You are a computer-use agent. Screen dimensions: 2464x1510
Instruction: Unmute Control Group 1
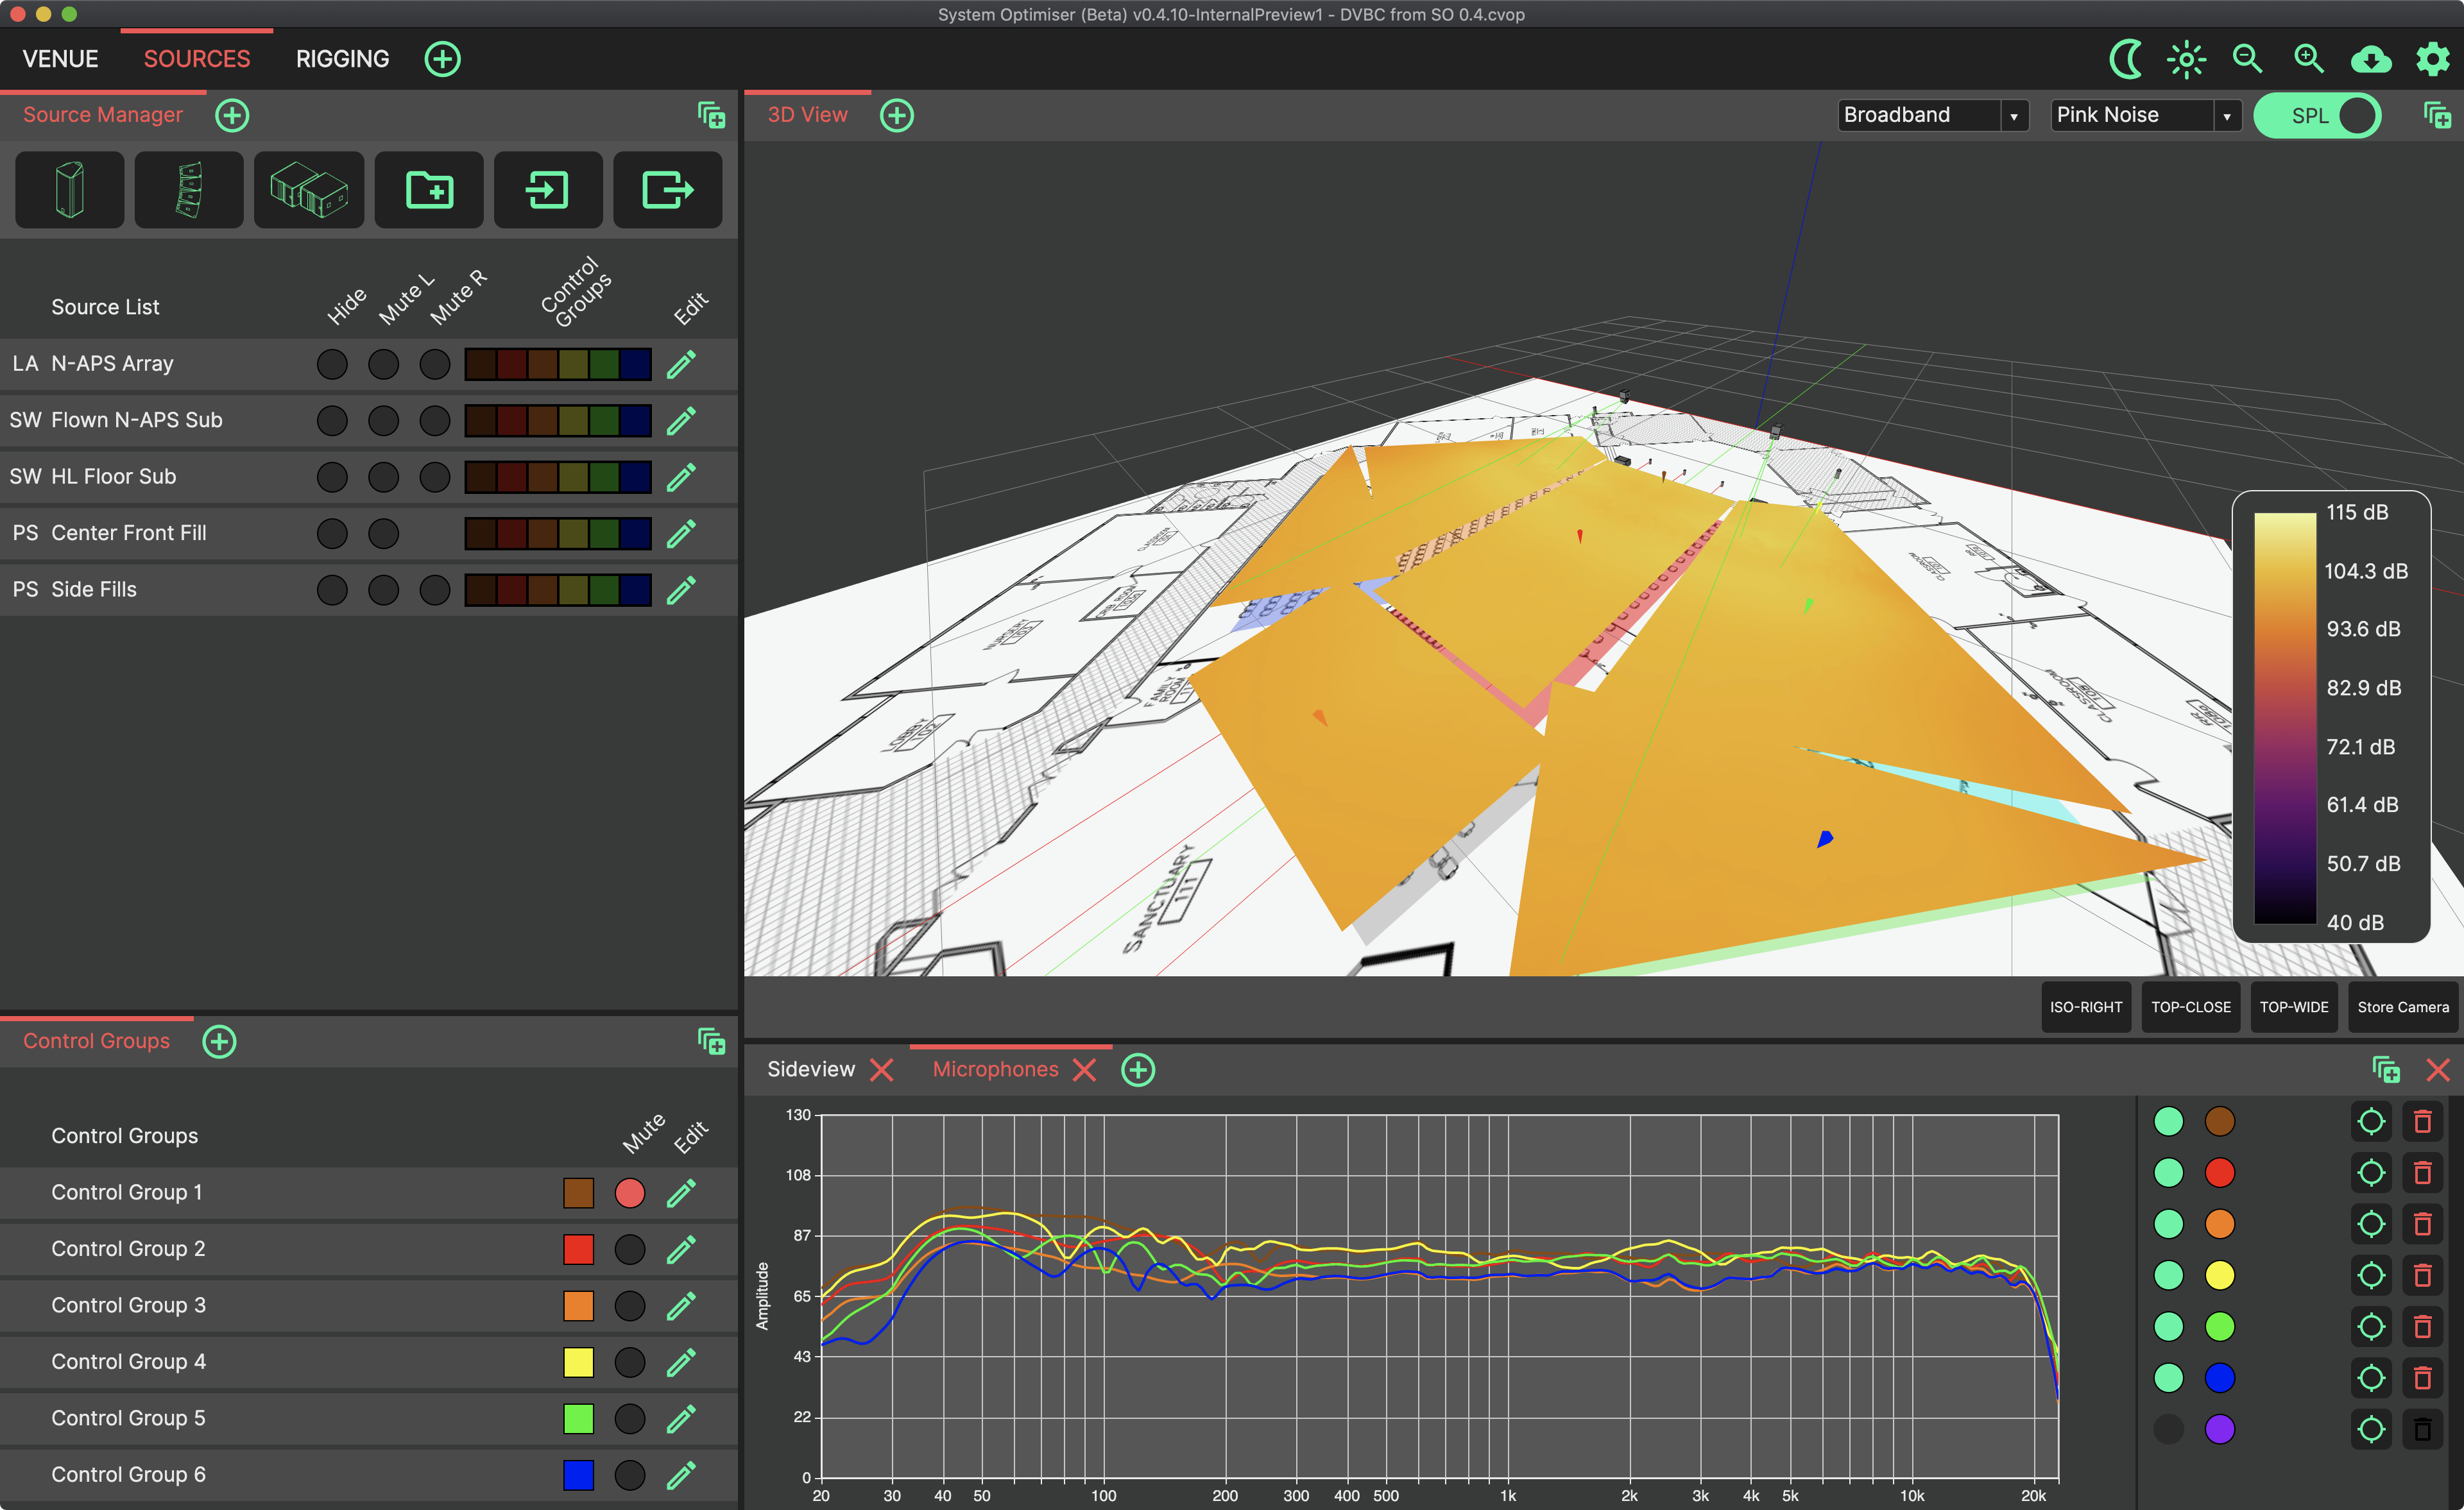(x=630, y=1193)
